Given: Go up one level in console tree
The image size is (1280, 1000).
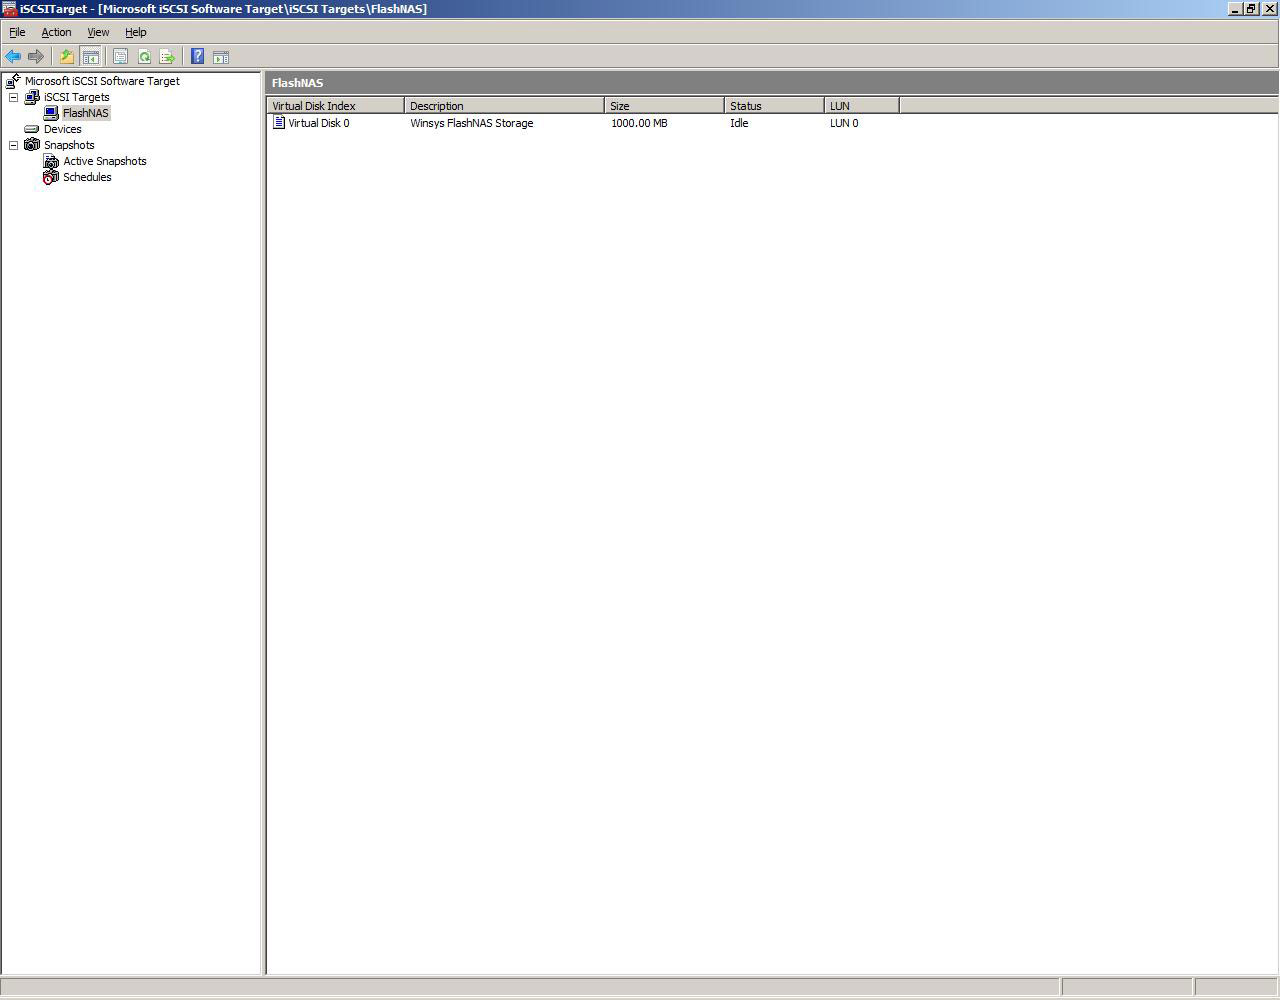Looking at the screenshot, I should [67, 57].
